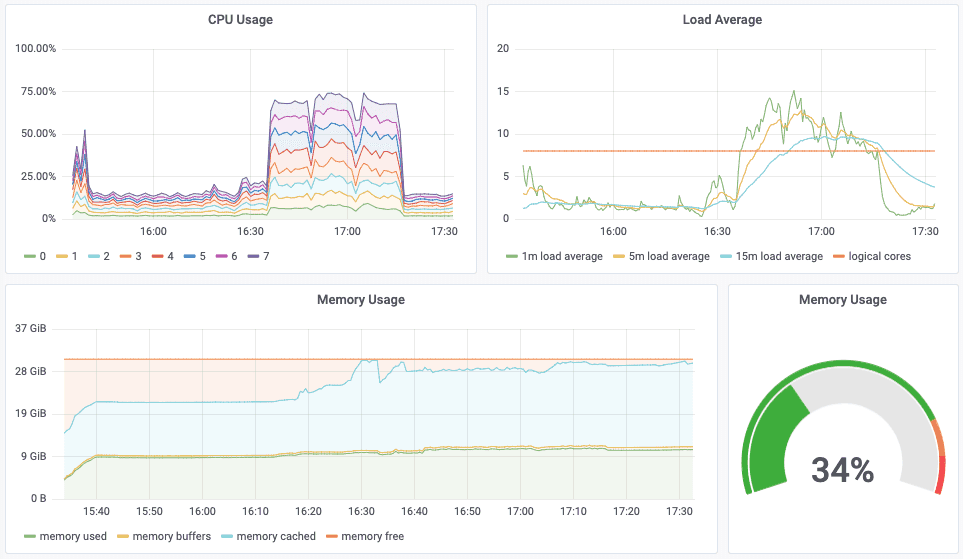This screenshot has height=559, width=963.
Task: Click the CPU core 5 blue color swatch
Action: pos(190,256)
